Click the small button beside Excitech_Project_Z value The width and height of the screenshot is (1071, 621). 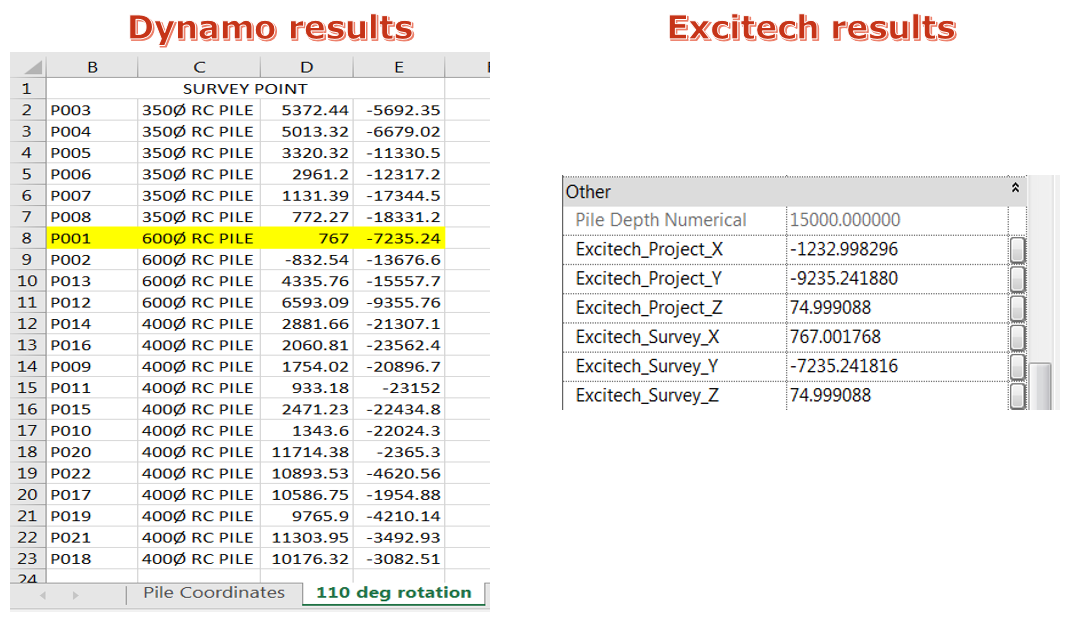(1017, 309)
